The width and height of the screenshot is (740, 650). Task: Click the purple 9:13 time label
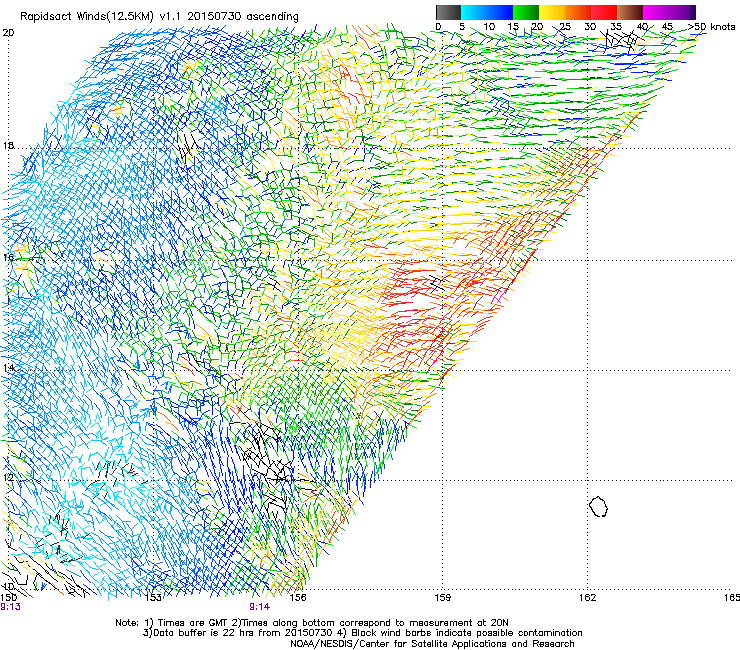tap(10, 607)
